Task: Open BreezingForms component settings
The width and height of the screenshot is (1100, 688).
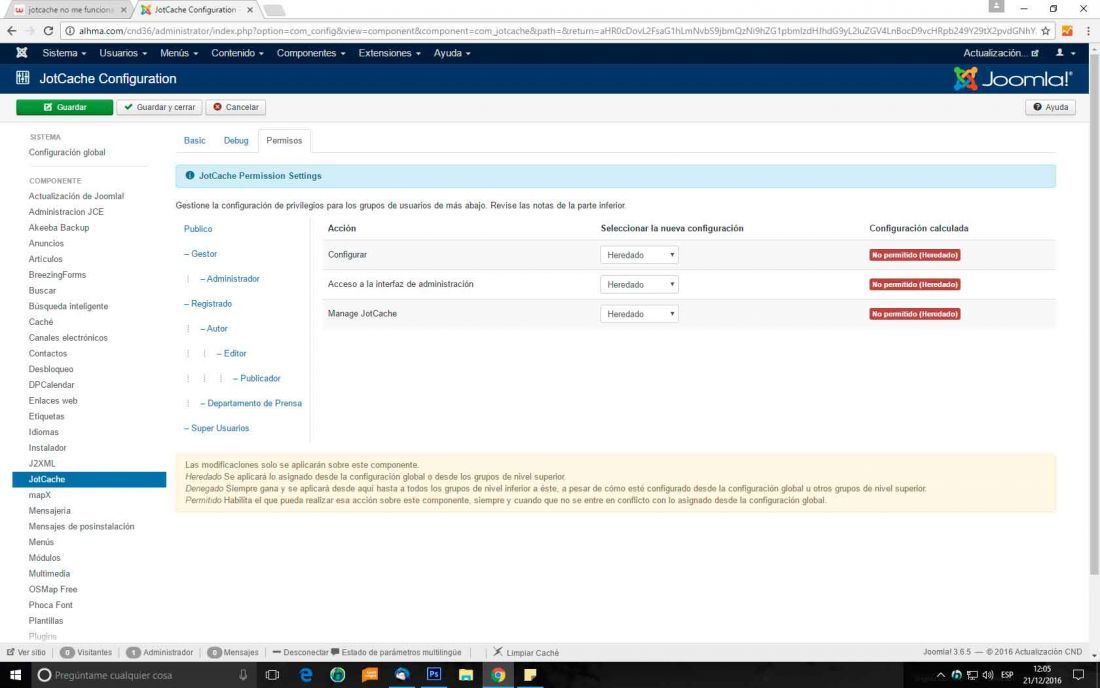Action: [x=57, y=275]
